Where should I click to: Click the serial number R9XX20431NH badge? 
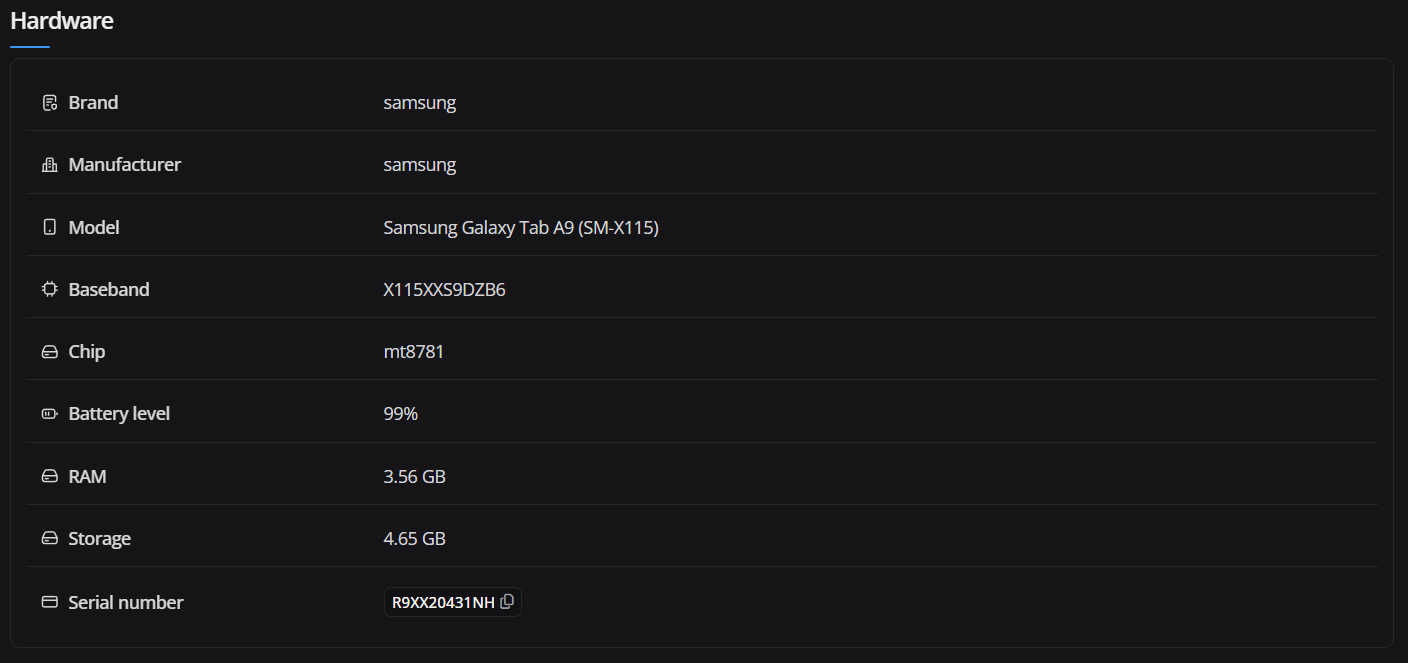[x=453, y=602]
